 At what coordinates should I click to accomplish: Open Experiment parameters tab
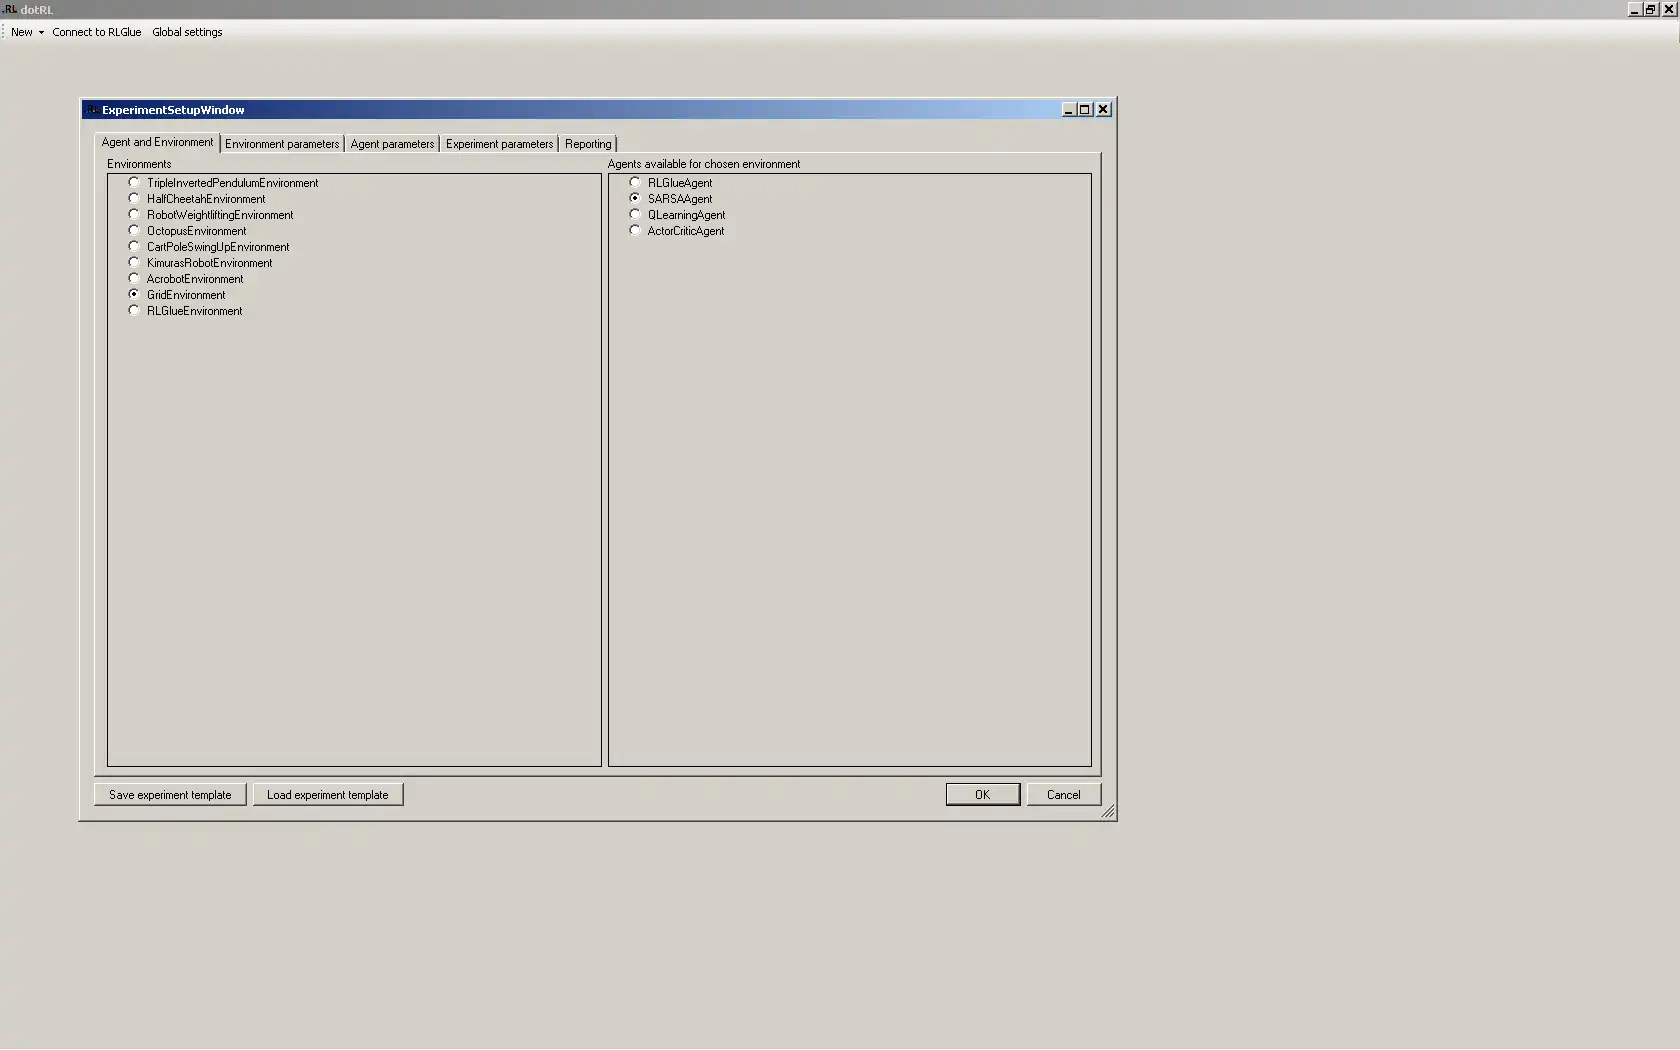click(499, 144)
